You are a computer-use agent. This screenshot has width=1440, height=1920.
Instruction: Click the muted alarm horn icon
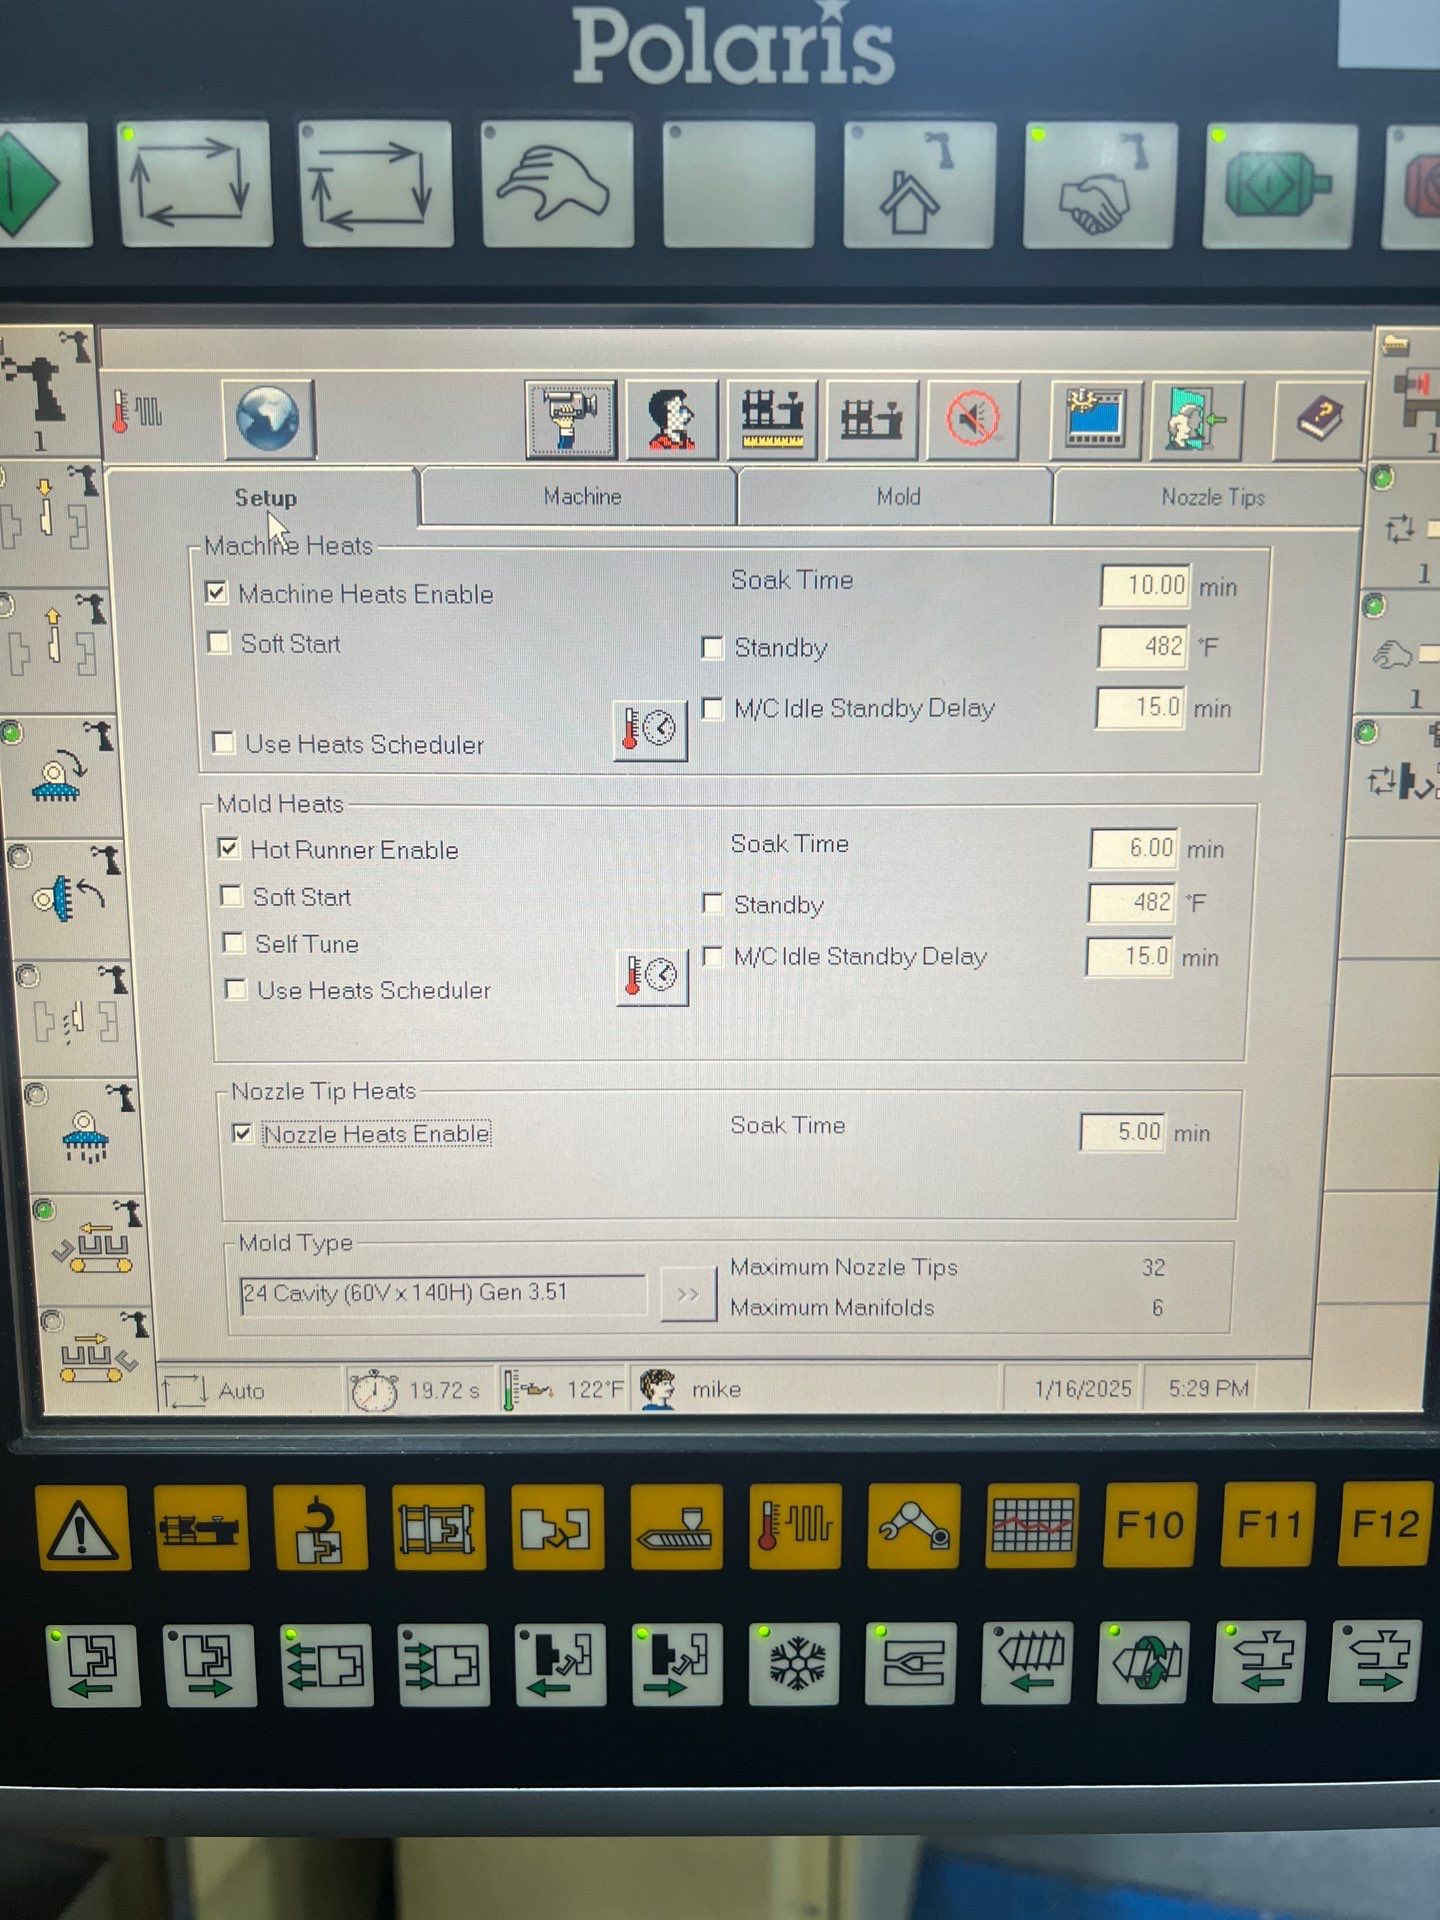[x=973, y=419]
